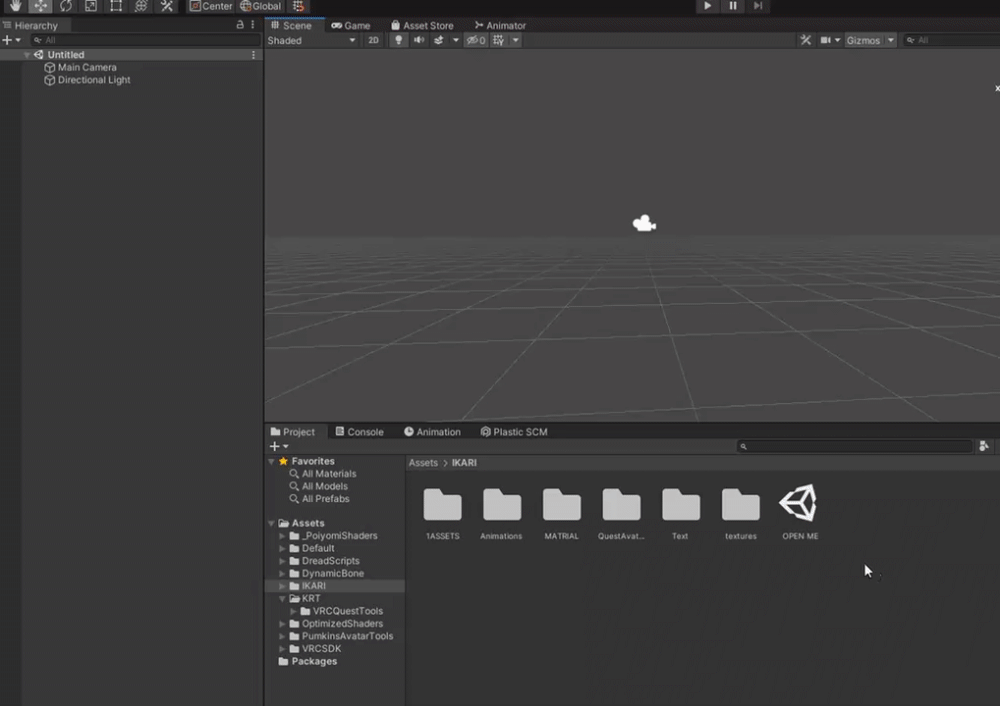Toggle scene grid visibility icon
Image resolution: width=1000 pixels, height=706 pixels.
pos(499,40)
